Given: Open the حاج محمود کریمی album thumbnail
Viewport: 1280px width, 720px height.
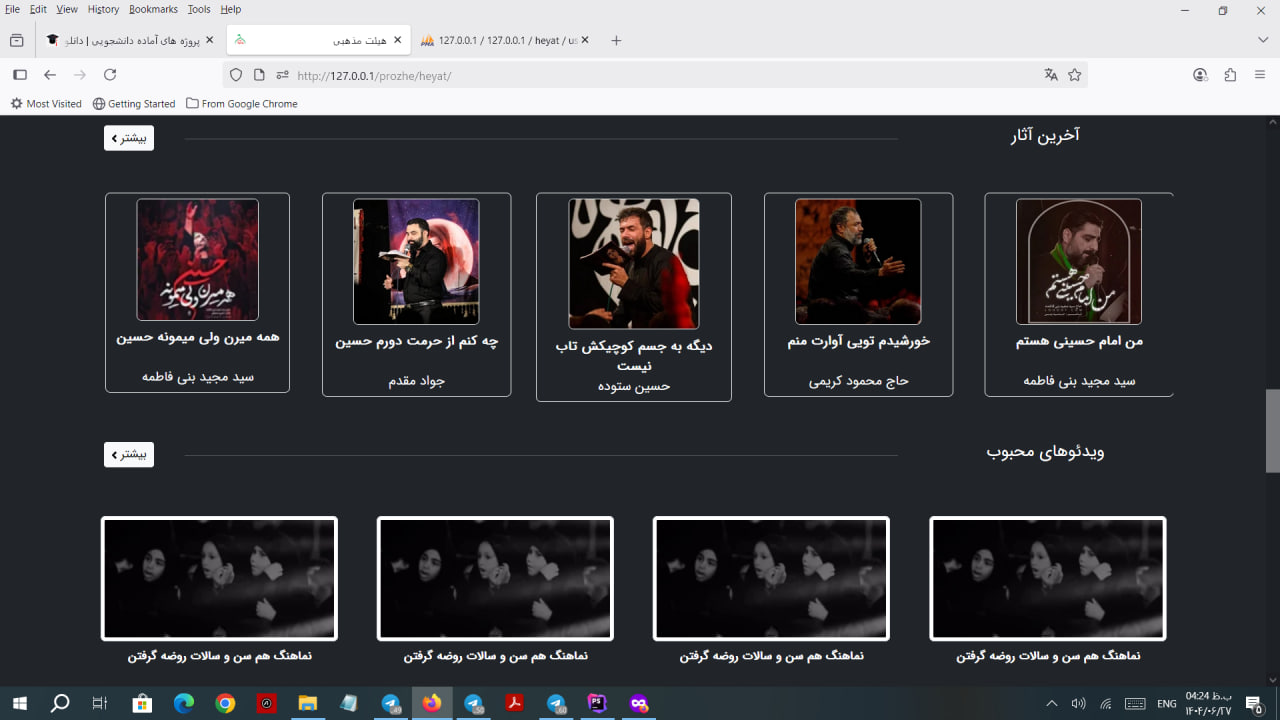Looking at the screenshot, I should (x=858, y=262).
